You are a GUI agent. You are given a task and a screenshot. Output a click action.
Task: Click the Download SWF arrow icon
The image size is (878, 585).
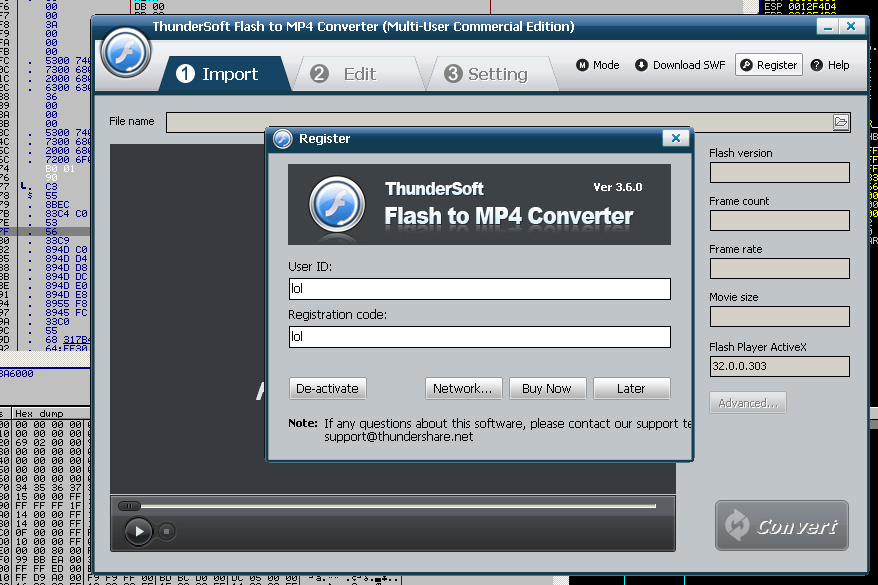pyautogui.click(x=641, y=65)
